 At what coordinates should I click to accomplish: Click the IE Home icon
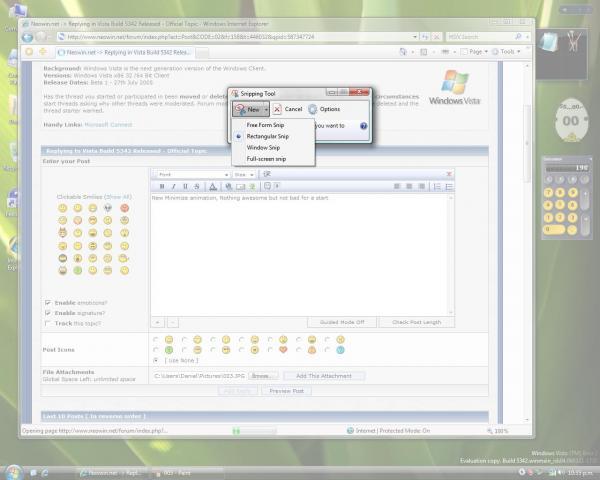click(403, 52)
